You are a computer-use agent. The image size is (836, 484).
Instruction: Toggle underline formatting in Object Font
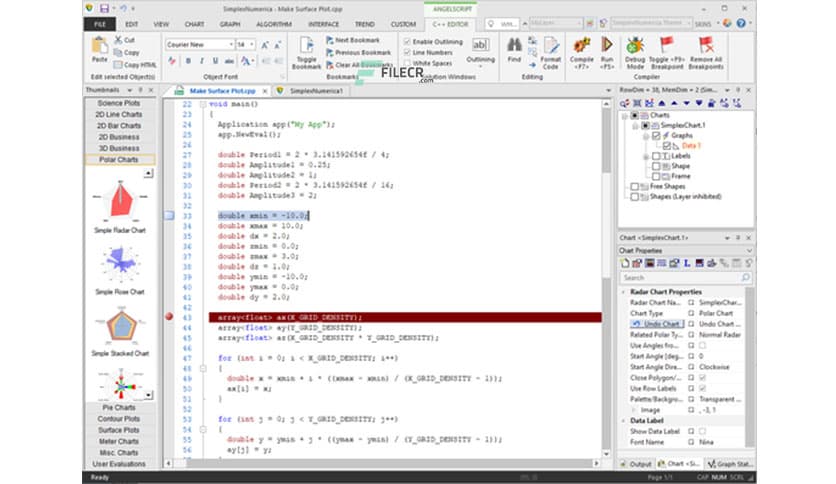(215, 61)
